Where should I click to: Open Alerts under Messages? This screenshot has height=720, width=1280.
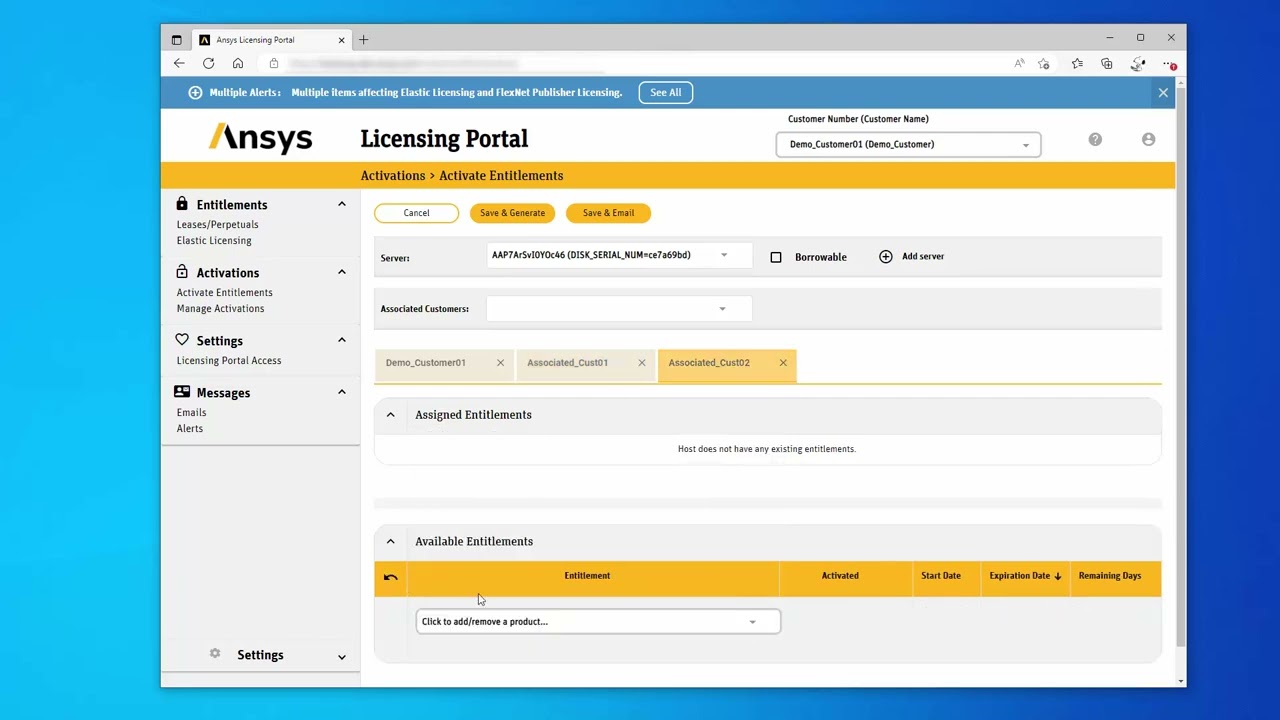(190, 429)
